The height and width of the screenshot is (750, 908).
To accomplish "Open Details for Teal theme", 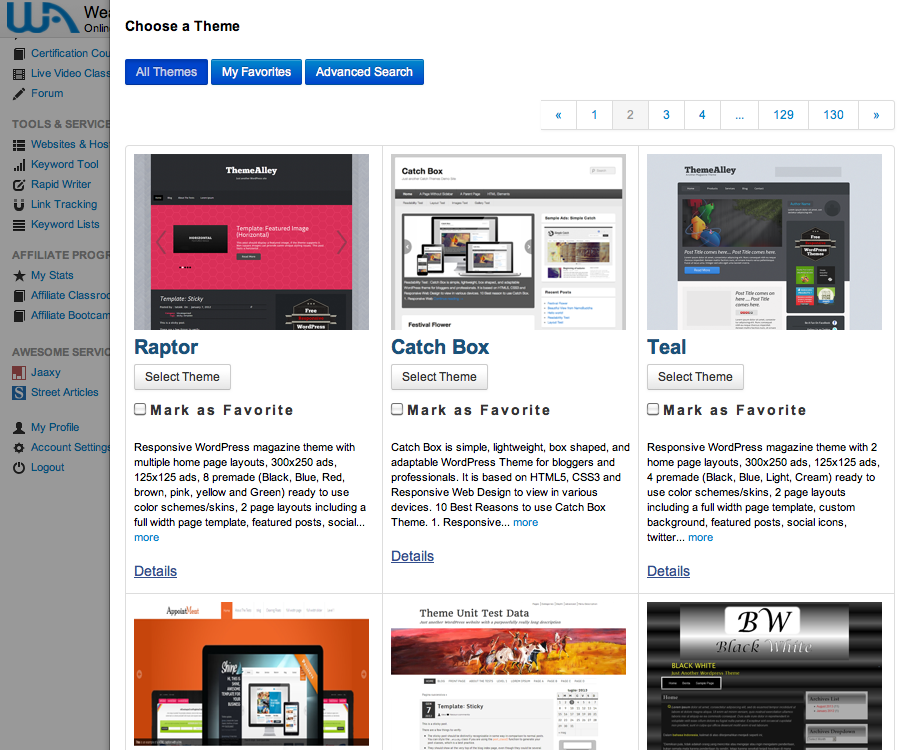I will [668, 571].
